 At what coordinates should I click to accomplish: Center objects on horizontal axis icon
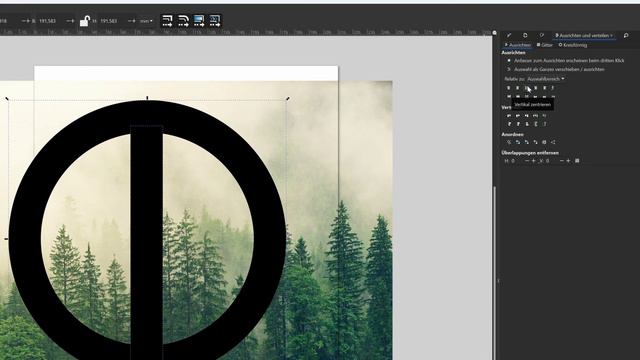pyautogui.click(x=527, y=97)
